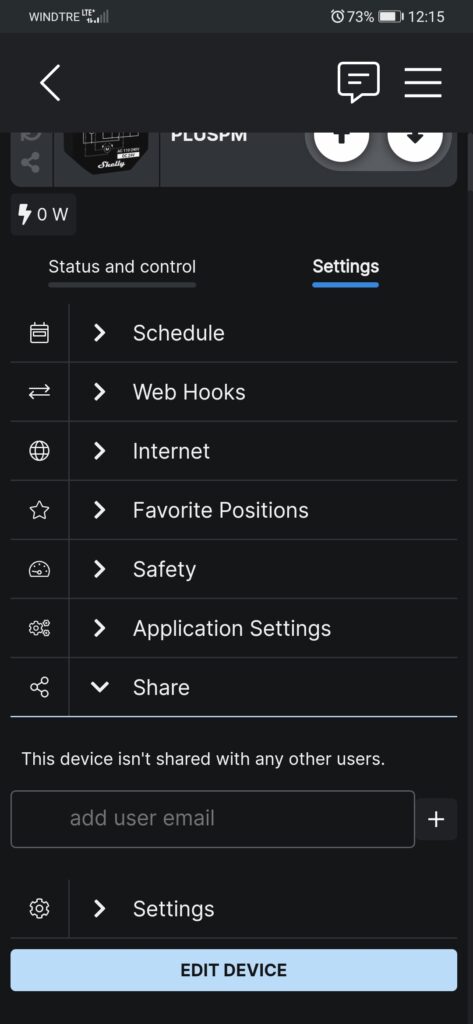
Task: Open the hamburger menu
Action: [x=423, y=83]
